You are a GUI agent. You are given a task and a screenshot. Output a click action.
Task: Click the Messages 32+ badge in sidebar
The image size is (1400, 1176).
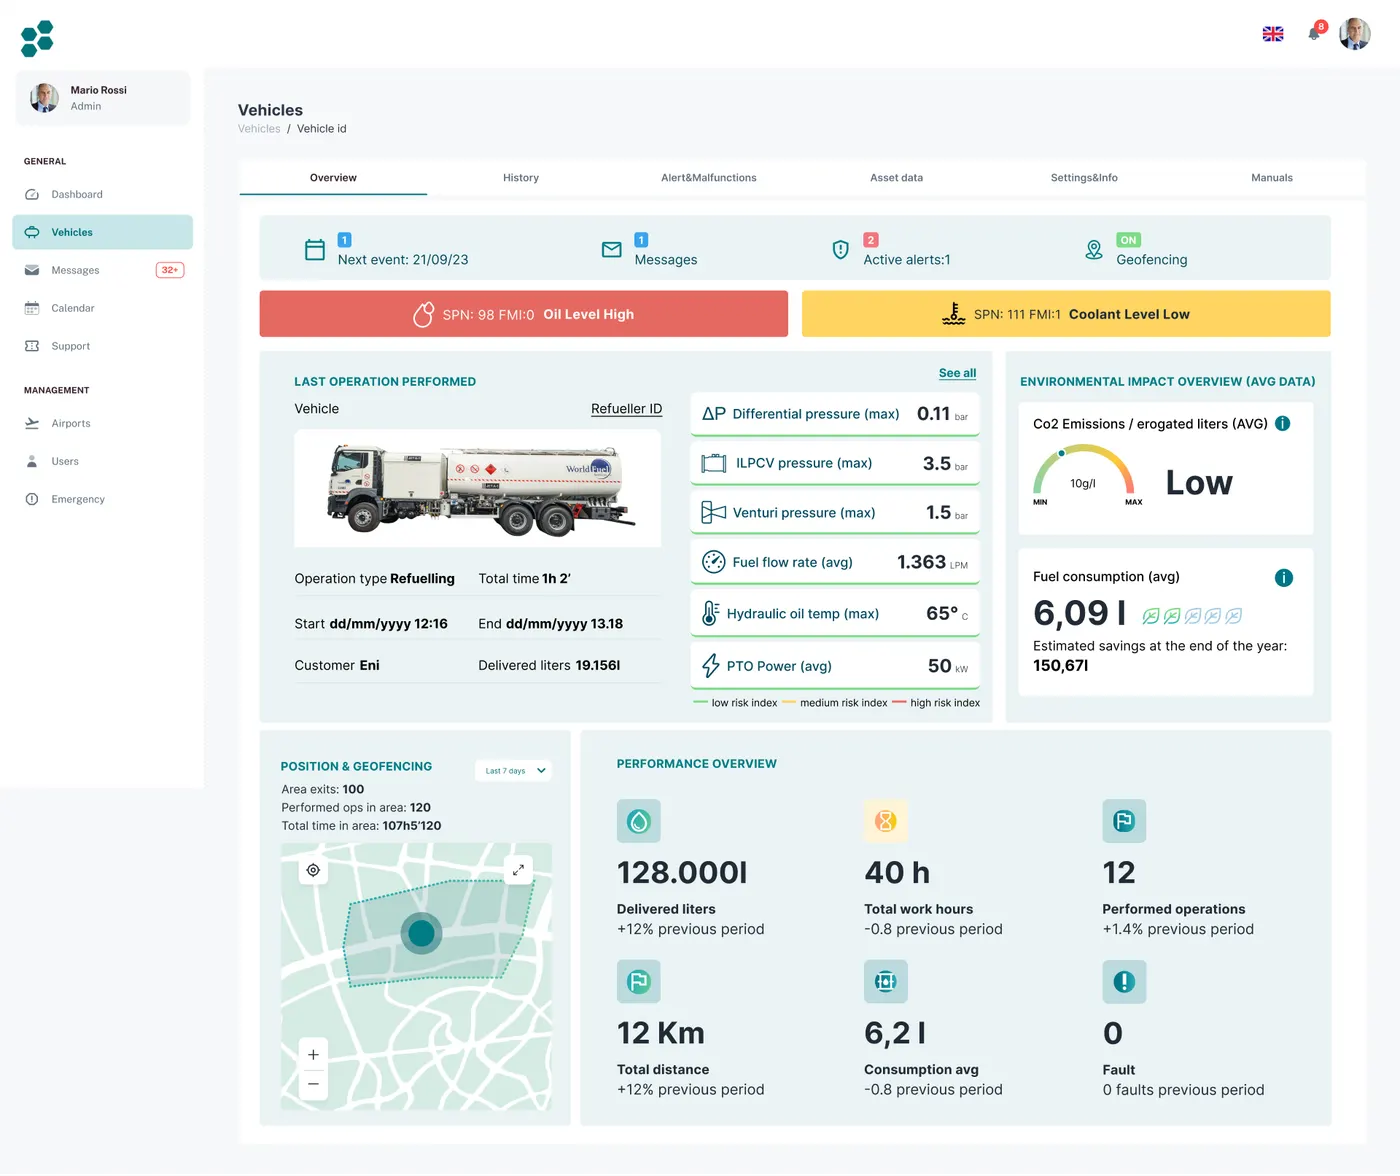click(x=170, y=270)
